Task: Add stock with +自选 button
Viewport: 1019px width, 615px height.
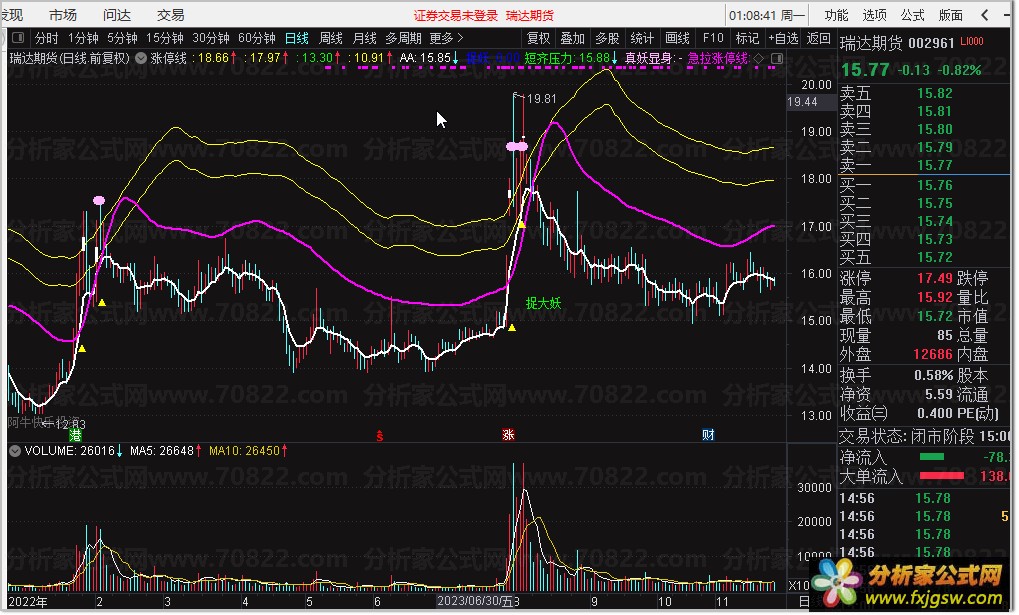Action: tap(783, 38)
